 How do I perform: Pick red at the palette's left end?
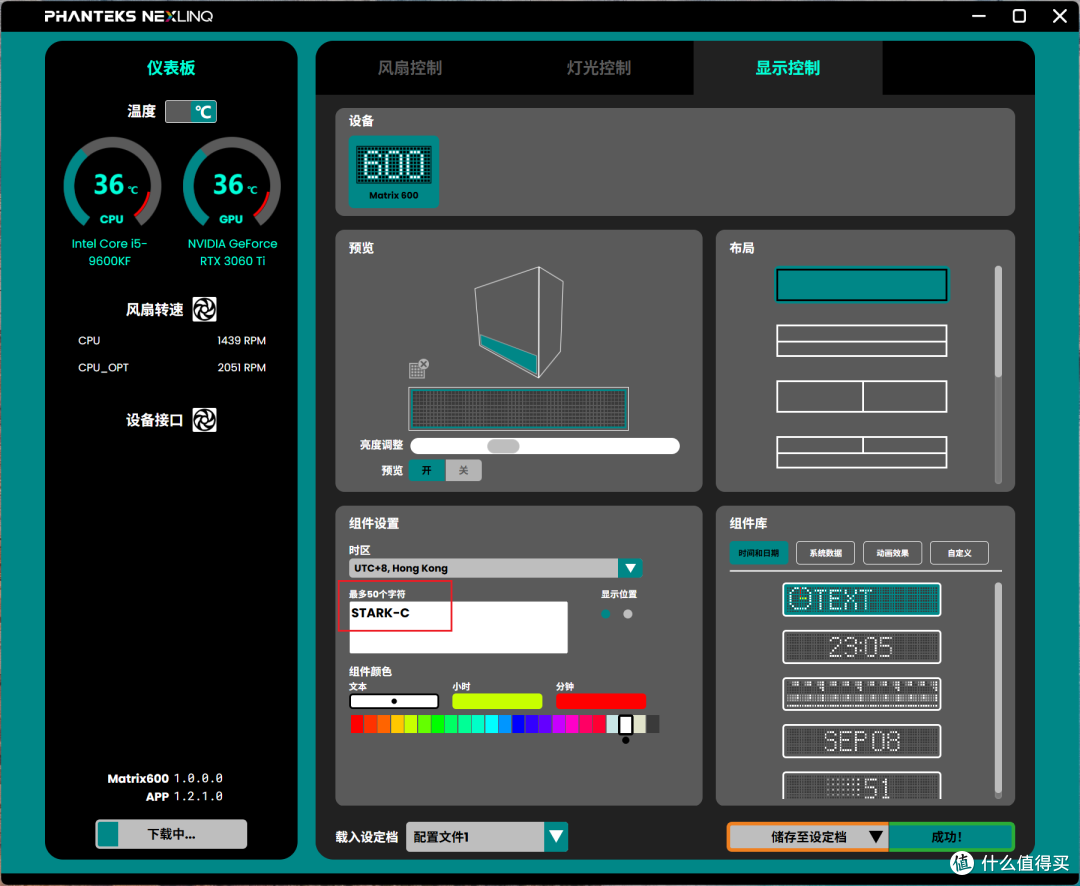click(357, 723)
